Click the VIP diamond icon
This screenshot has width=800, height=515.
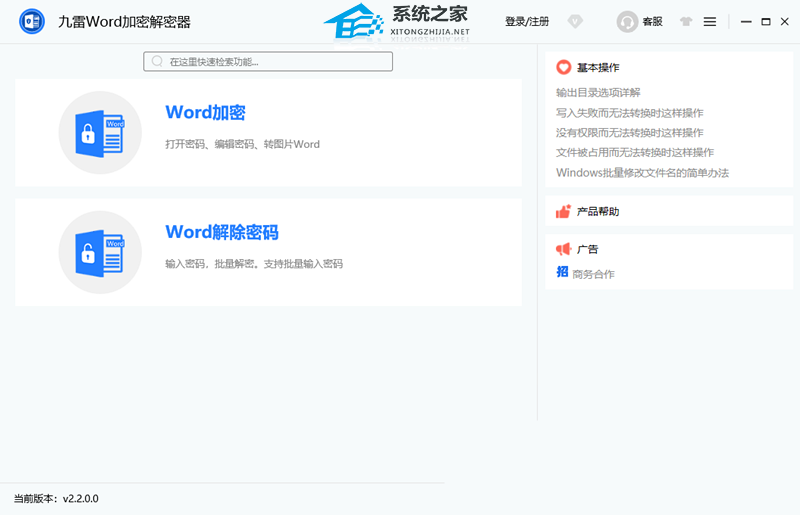pos(574,21)
